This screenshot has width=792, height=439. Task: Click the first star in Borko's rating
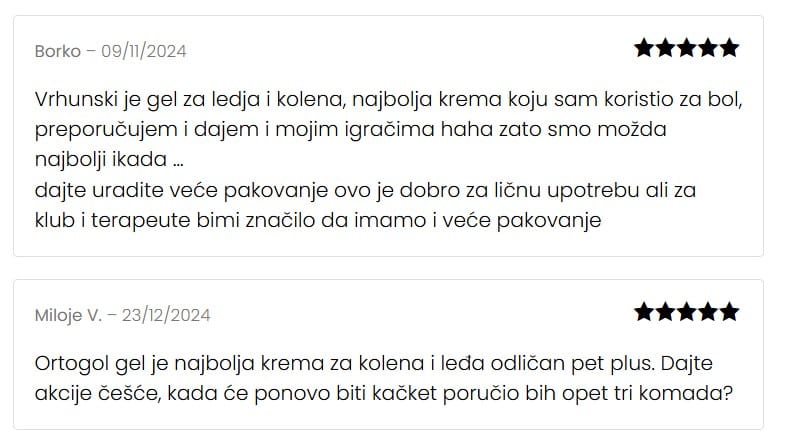[x=644, y=48]
